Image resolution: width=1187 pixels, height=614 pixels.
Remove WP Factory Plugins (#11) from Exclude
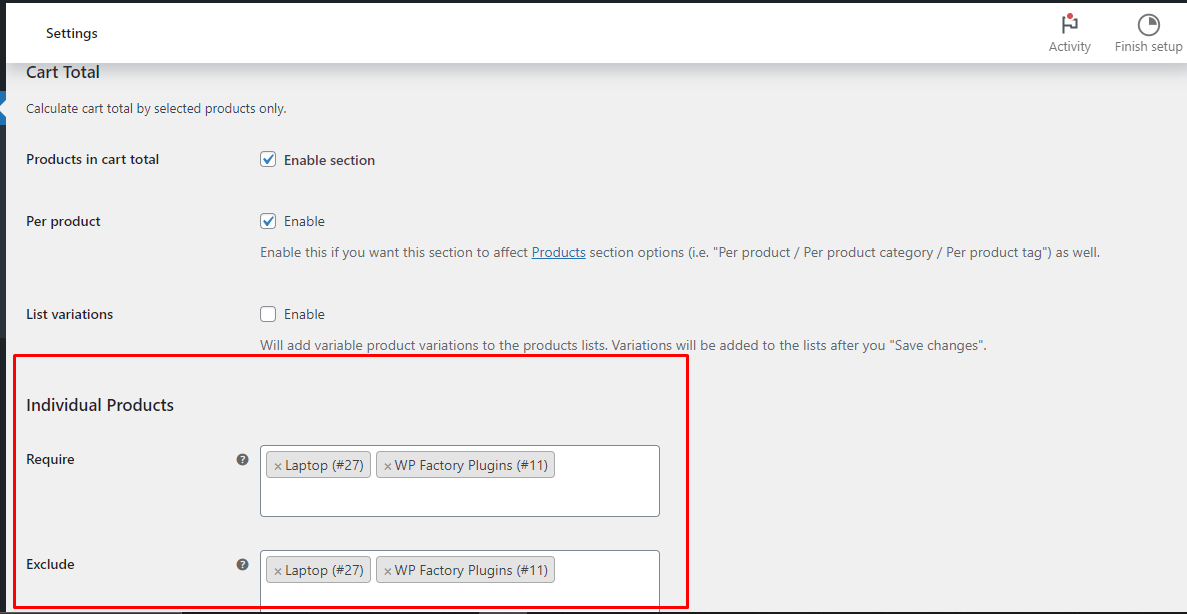coord(388,571)
